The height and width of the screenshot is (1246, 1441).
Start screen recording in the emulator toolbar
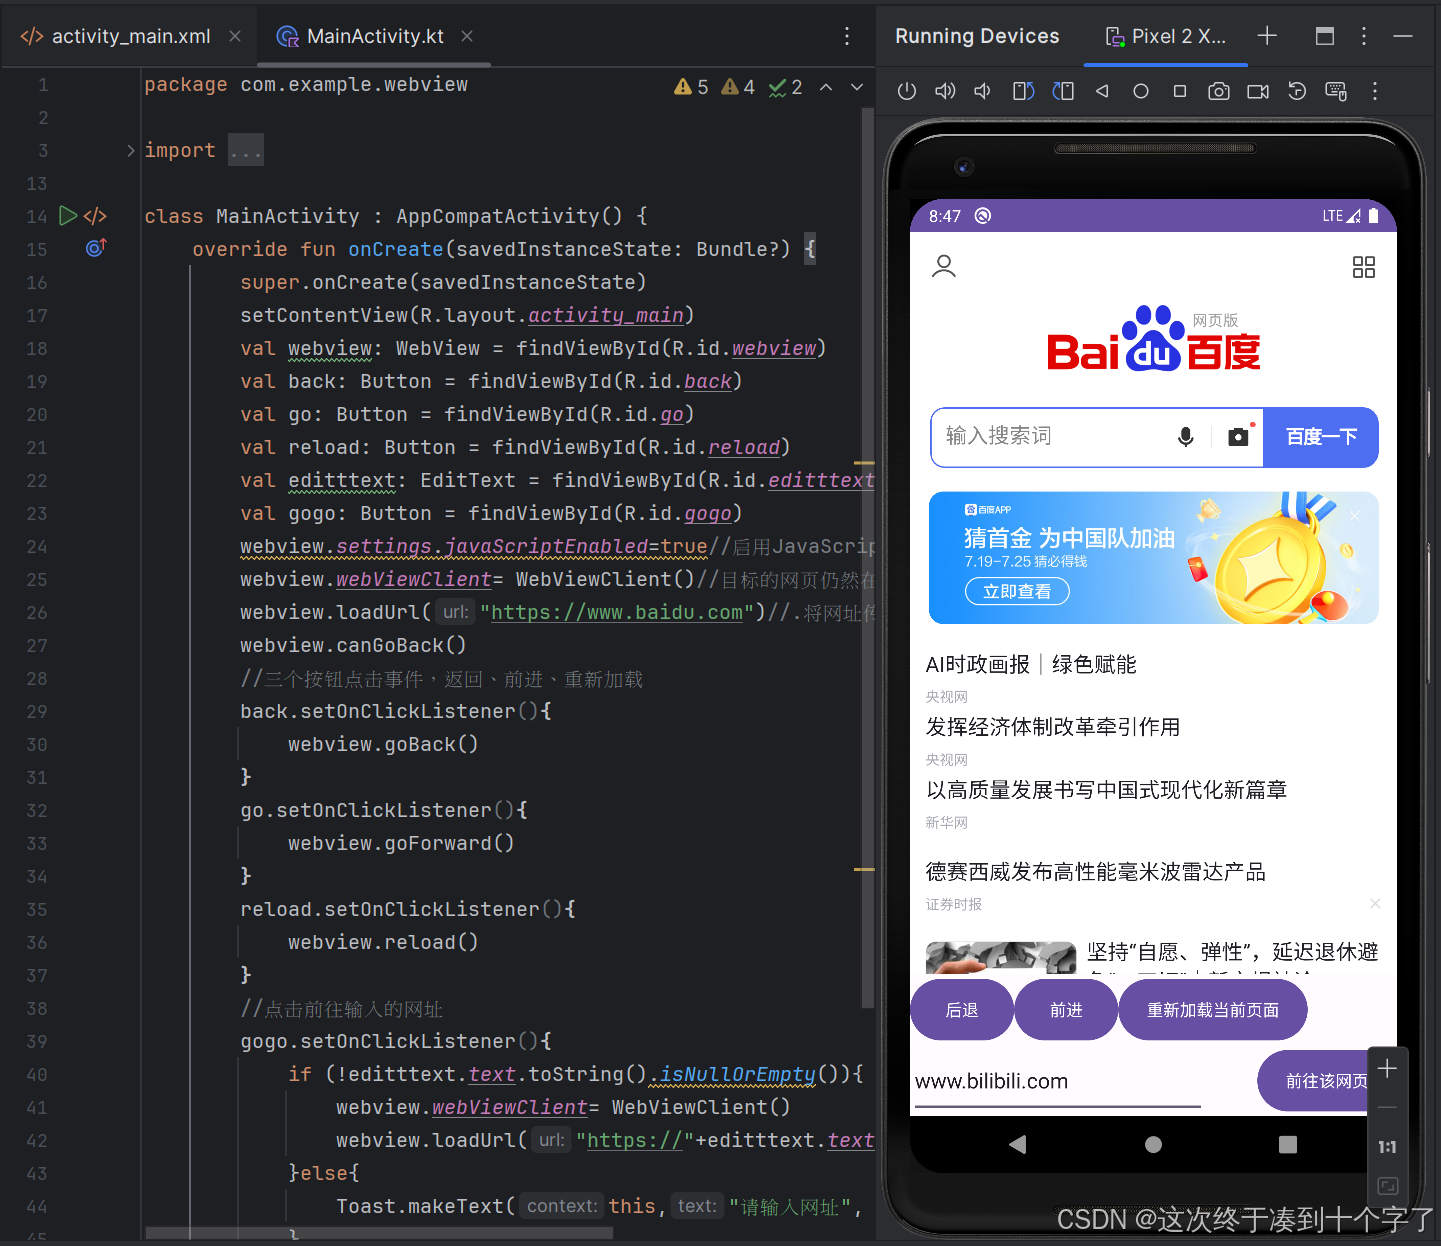(1257, 90)
